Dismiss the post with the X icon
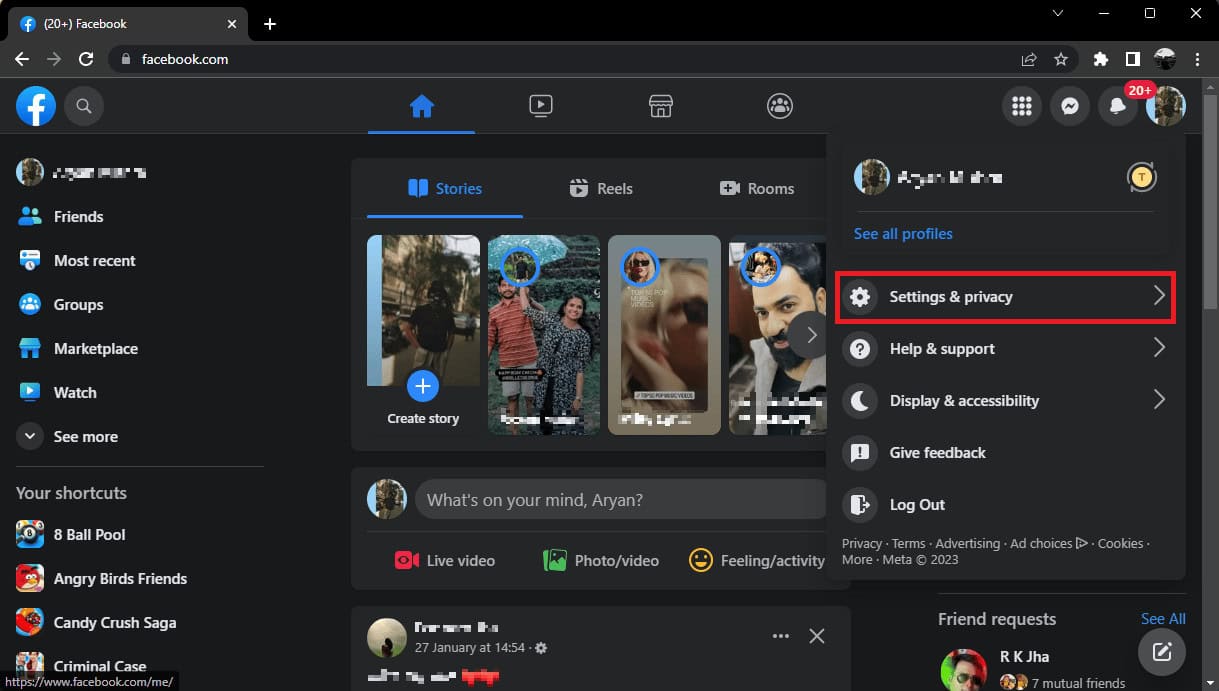Image resolution: width=1219 pixels, height=691 pixels. [817, 636]
